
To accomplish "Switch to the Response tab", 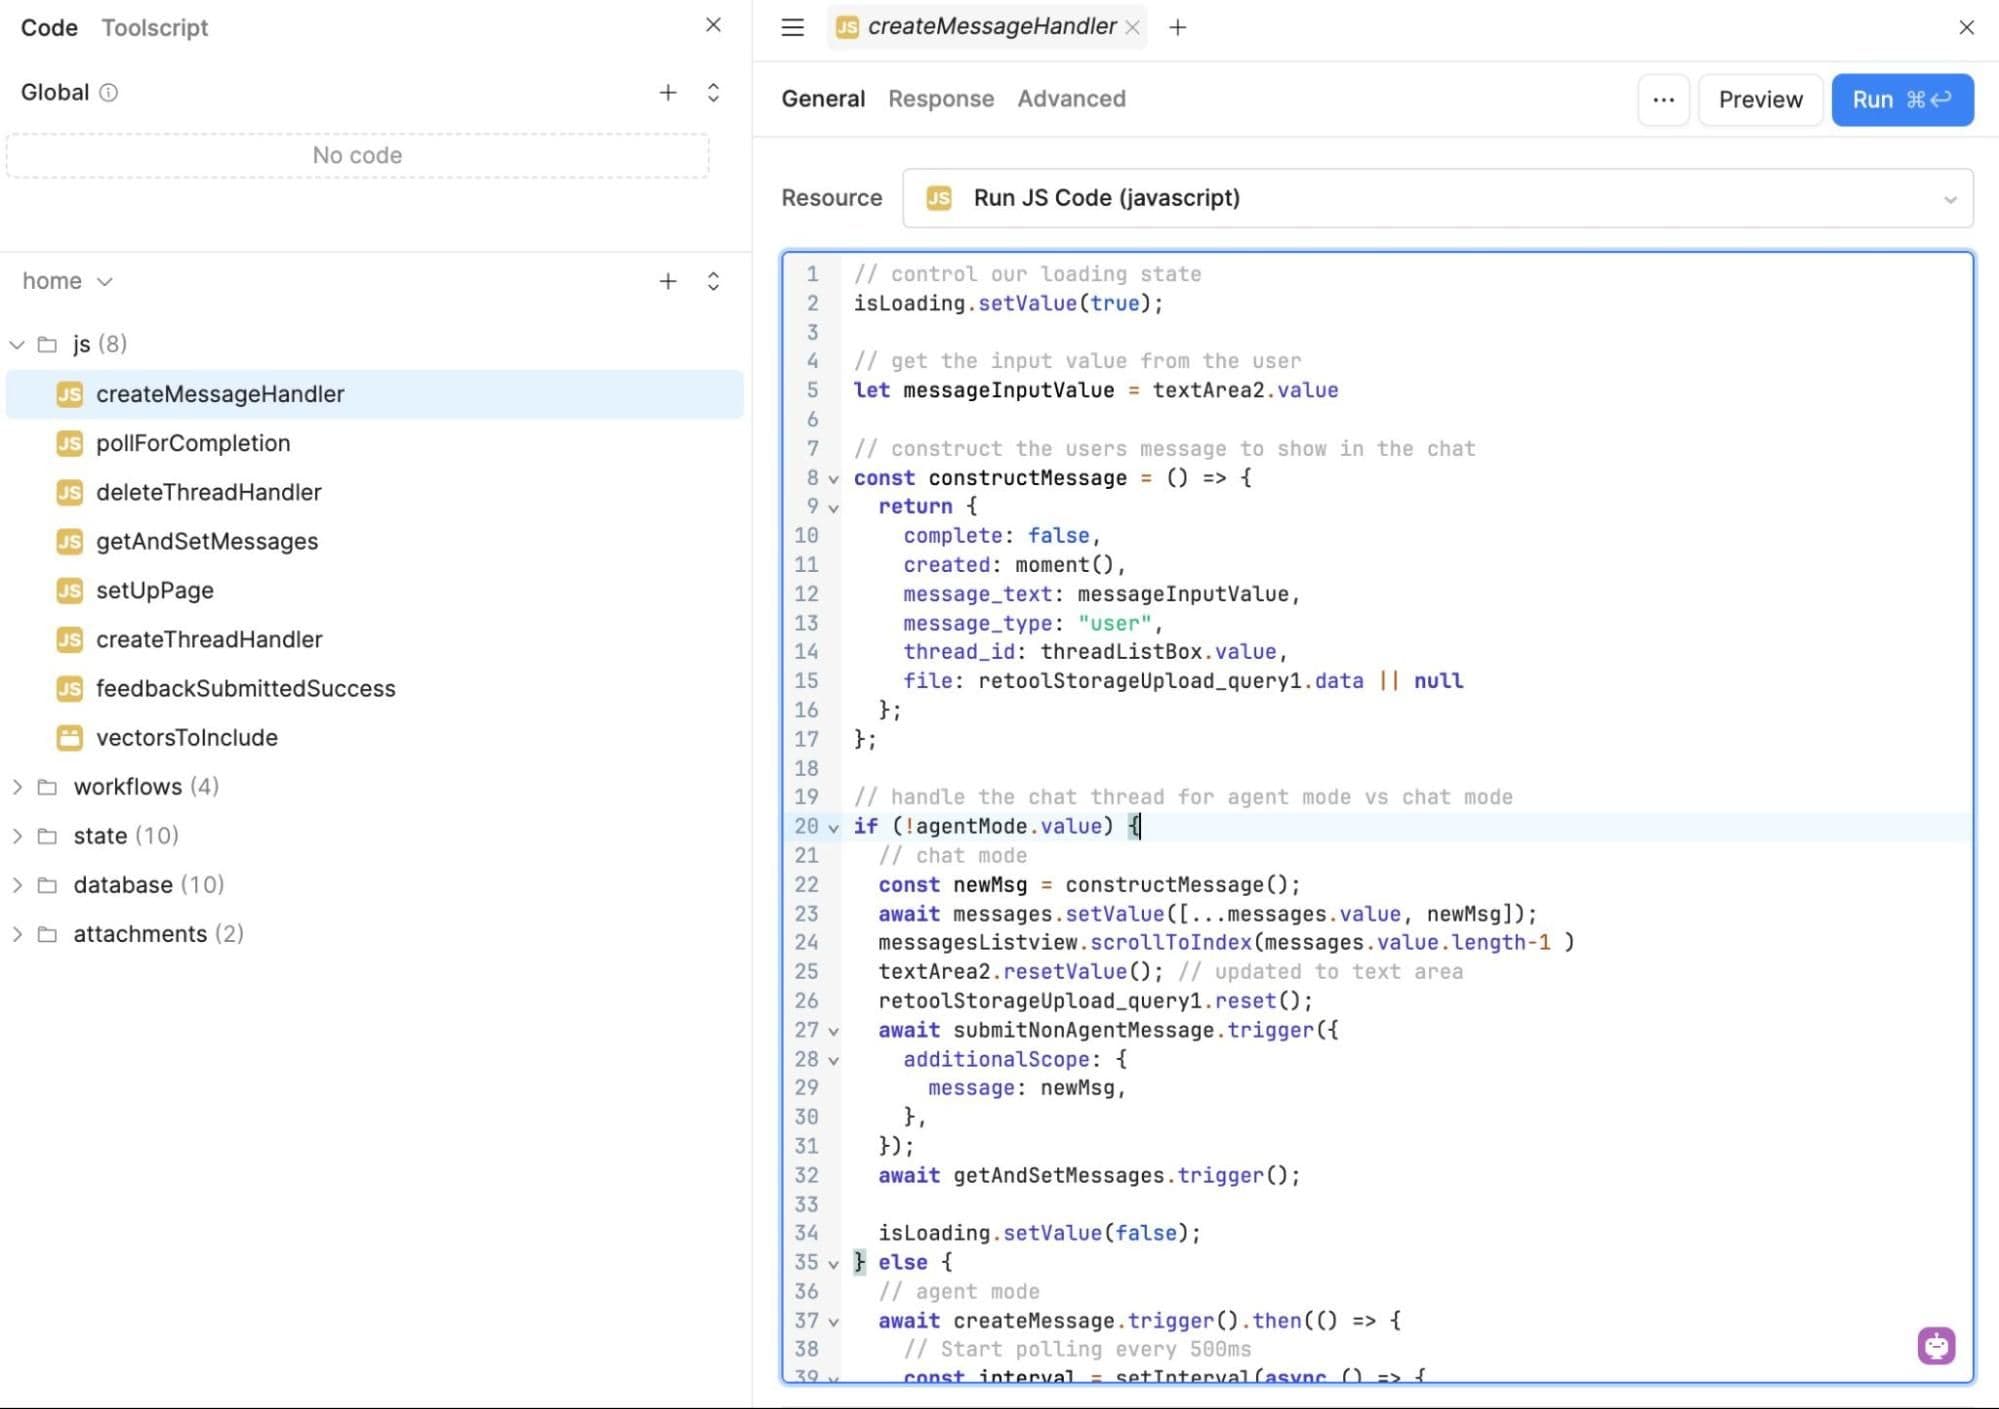I will [941, 98].
